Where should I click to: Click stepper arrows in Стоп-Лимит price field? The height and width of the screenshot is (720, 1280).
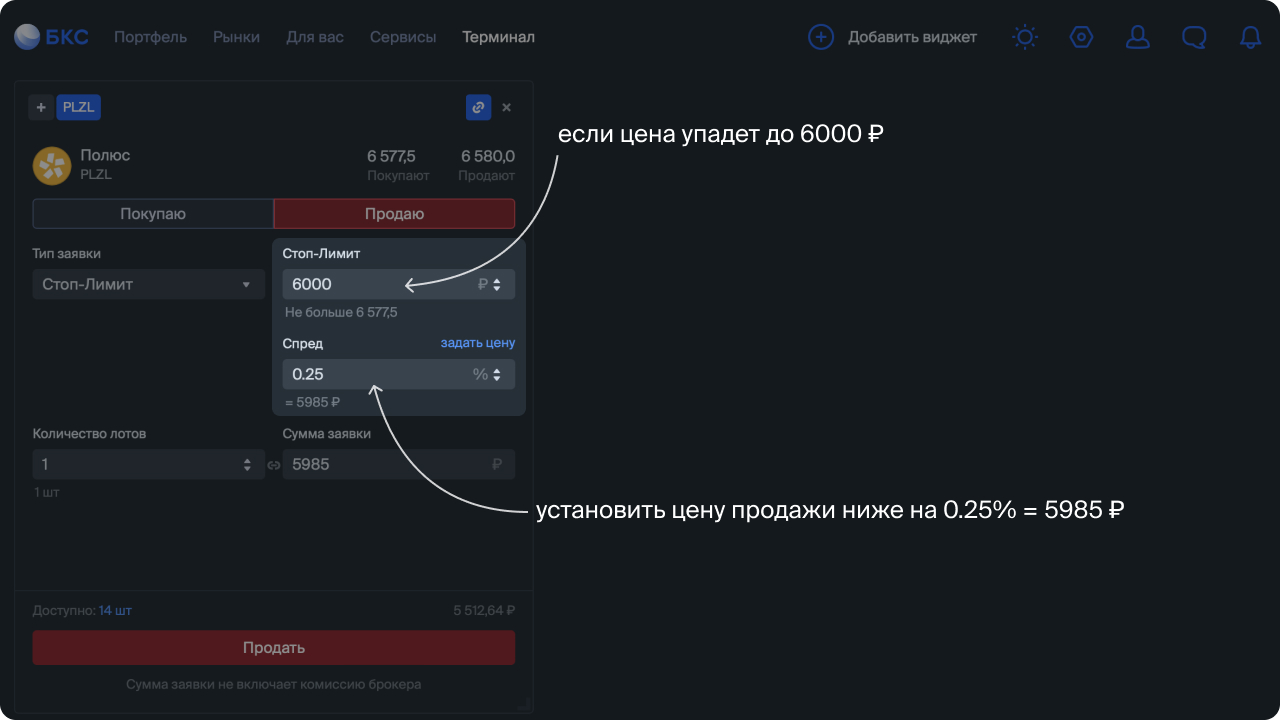497,285
